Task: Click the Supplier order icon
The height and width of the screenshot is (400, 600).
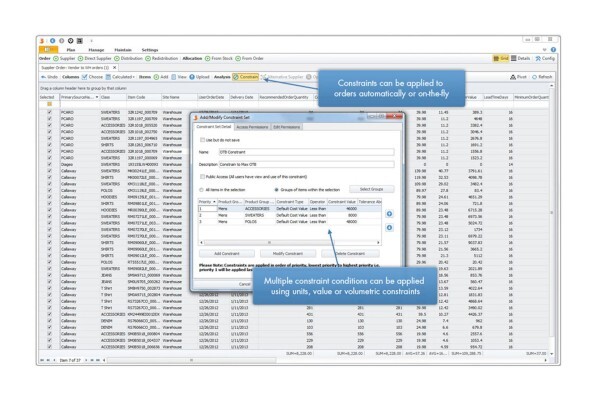Action: point(56,59)
